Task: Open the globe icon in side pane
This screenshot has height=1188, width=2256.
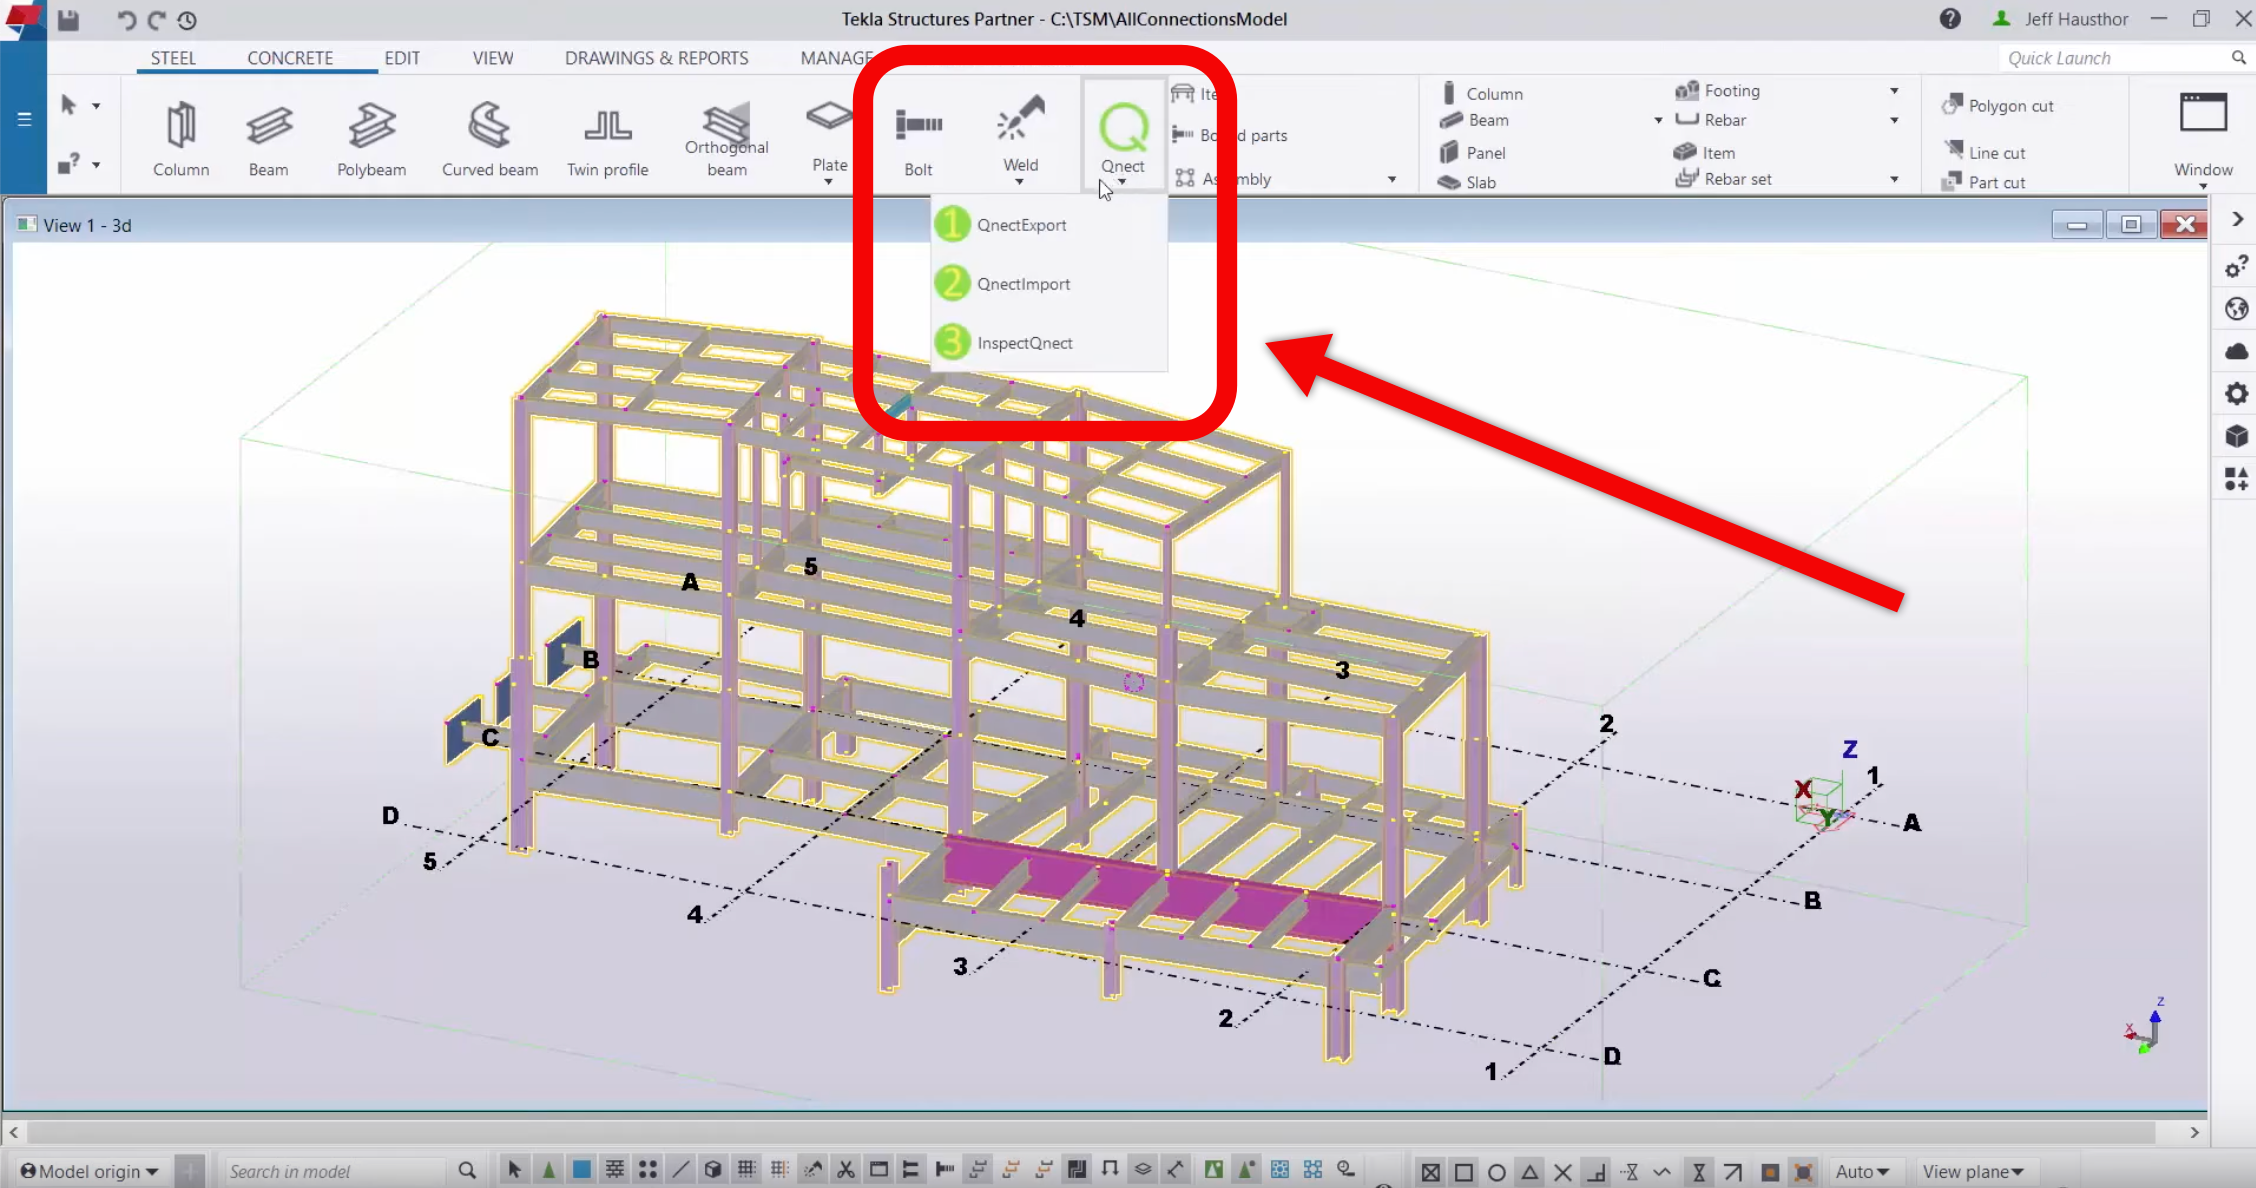Action: click(x=2236, y=309)
